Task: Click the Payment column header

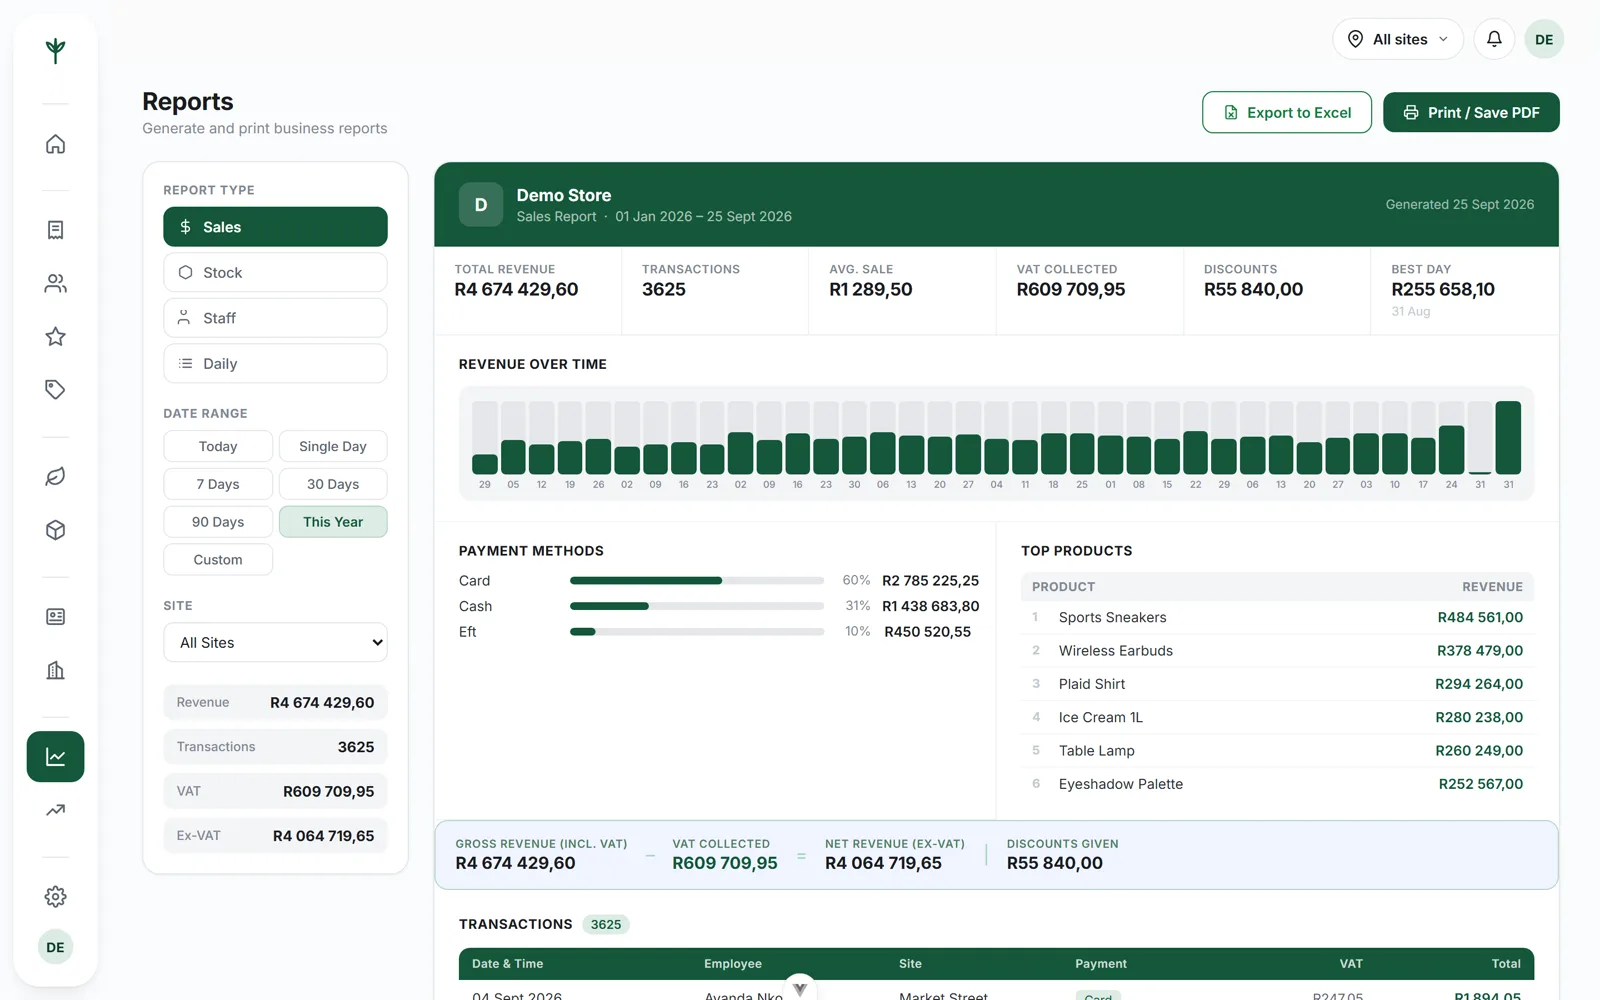Action: tap(1101, 964)
